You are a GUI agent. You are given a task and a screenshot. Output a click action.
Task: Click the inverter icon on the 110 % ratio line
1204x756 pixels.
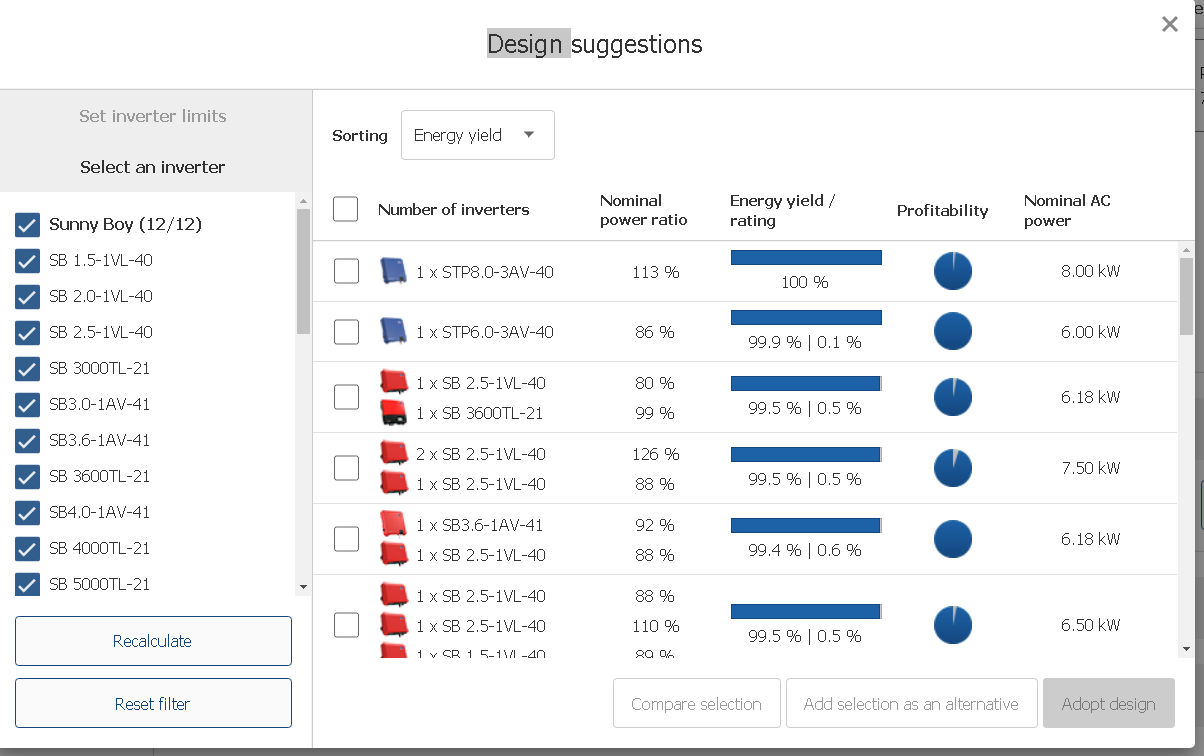394,626
